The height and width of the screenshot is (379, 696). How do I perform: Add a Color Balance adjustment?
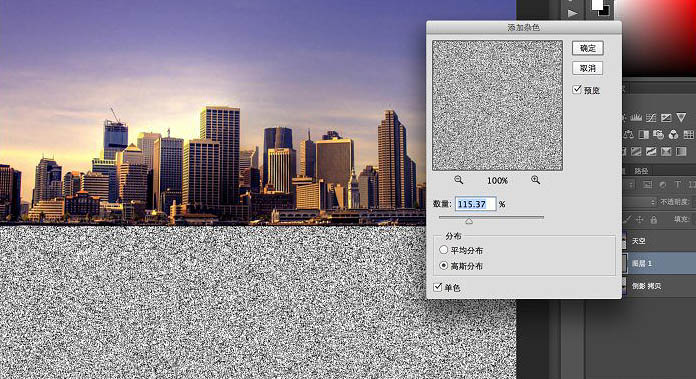[x=629, y=134]
